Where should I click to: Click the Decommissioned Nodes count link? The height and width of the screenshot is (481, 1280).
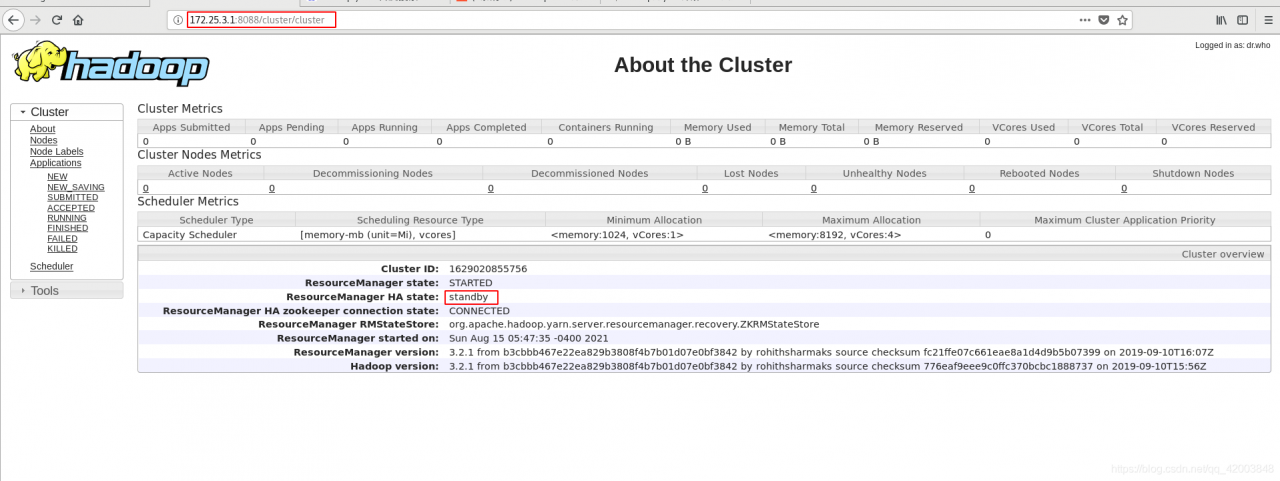point(490,188)
